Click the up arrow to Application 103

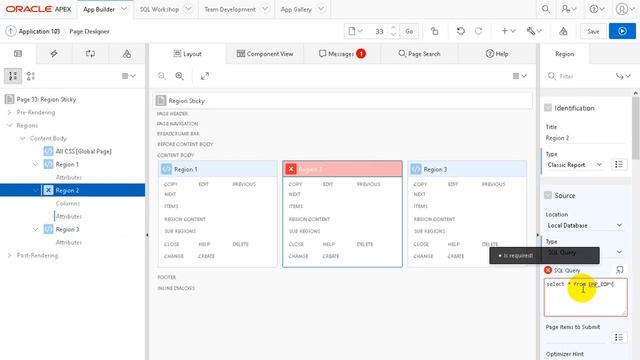(x=11, y=31)
